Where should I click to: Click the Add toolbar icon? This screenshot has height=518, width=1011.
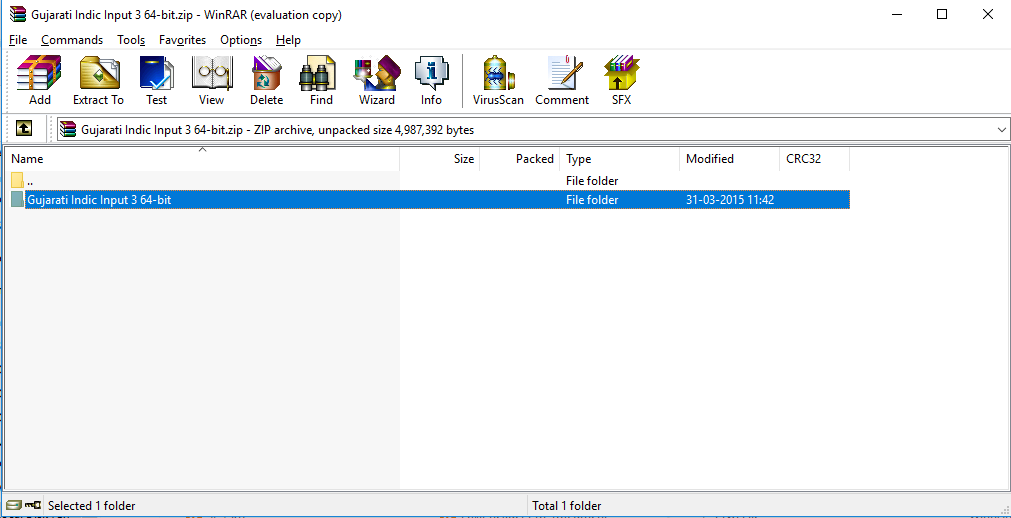[39, 80]
